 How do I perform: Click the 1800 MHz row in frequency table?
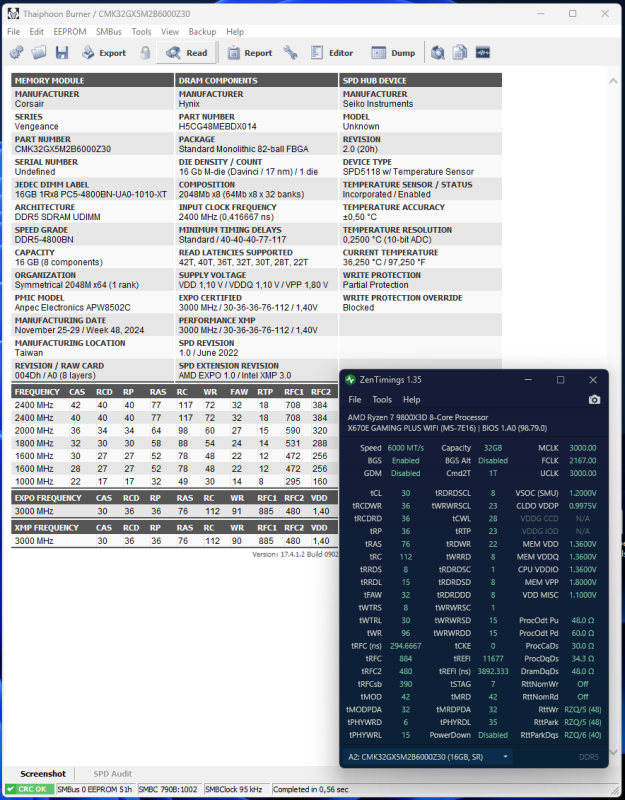pyautogui.click(x=174, y=443)
